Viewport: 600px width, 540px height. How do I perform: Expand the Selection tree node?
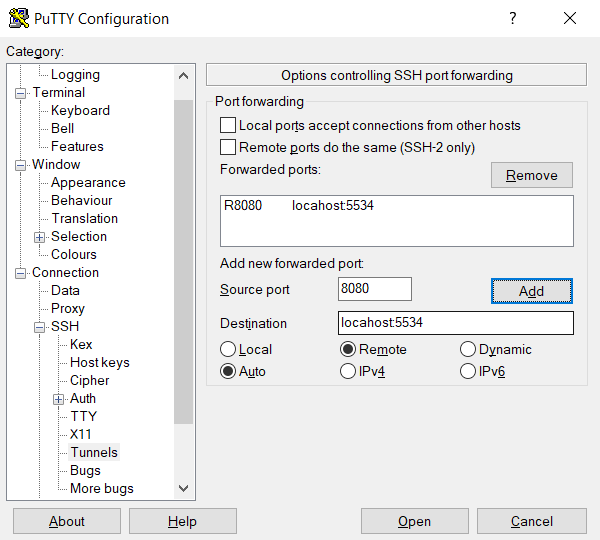click(39, 237)
